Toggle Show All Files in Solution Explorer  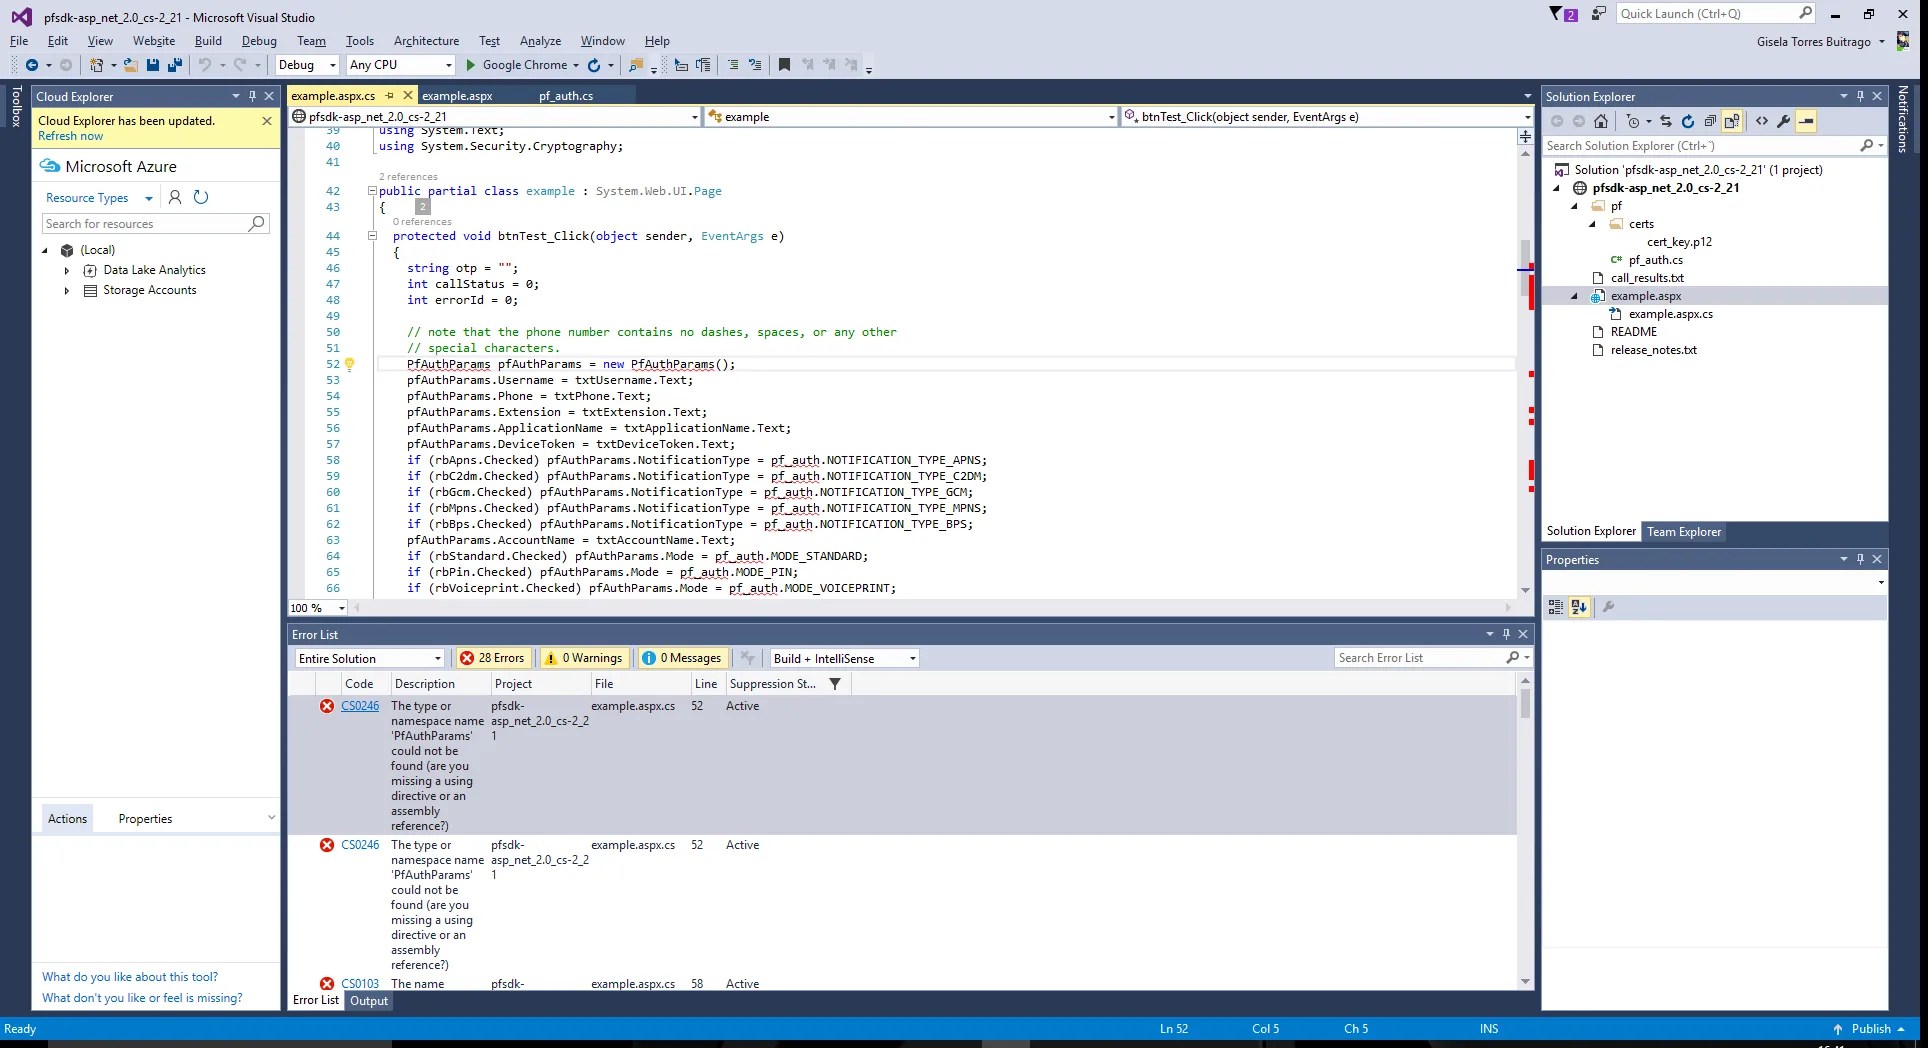coord(1732,121)
